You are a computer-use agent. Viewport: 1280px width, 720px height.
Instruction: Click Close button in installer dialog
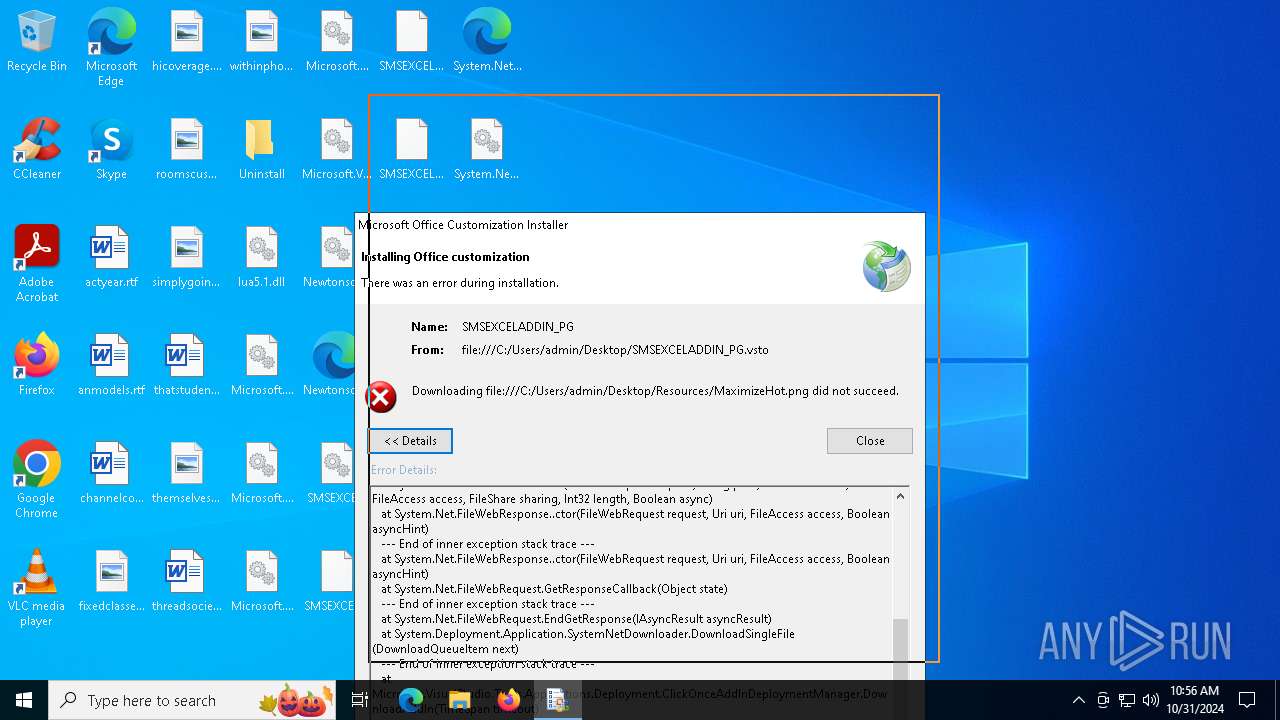pos(870,441)
